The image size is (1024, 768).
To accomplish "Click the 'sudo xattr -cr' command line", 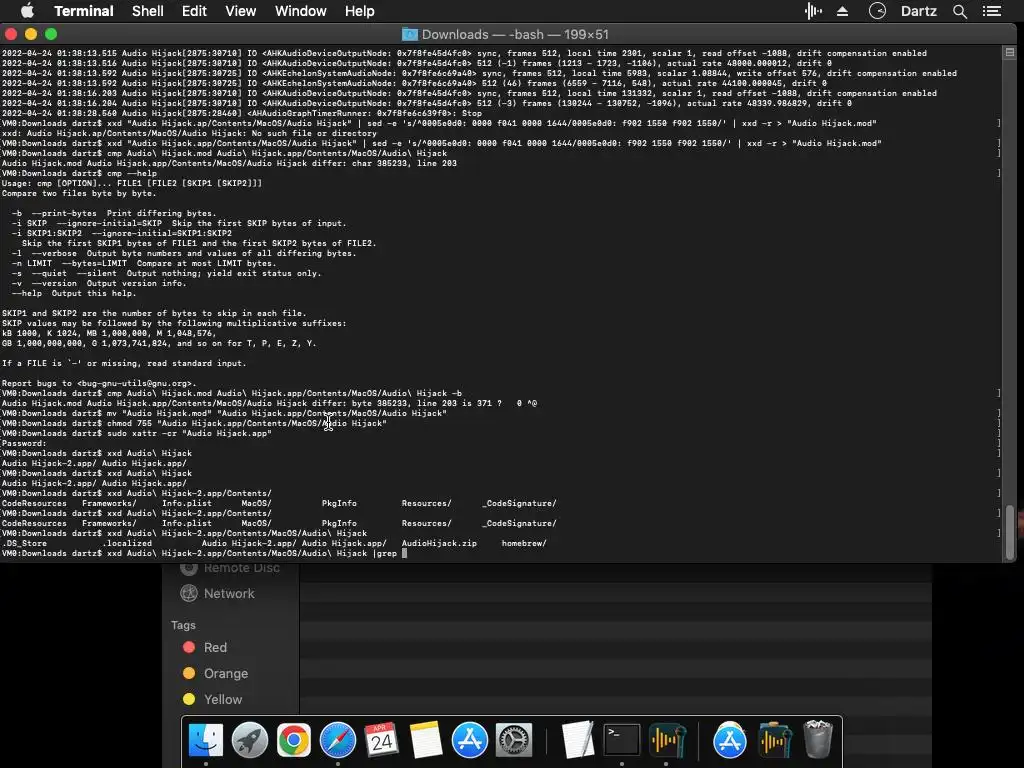I will tap(136, 434).
